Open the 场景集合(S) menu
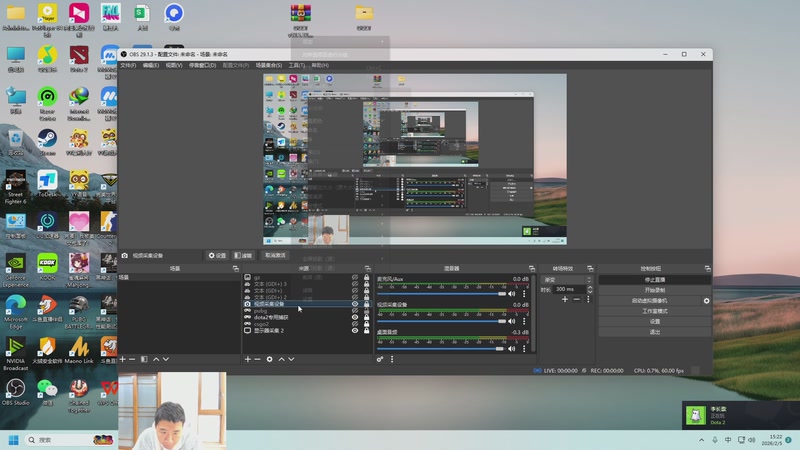Image resolution: width=800 pixels, height=450 pixels. click(268, 65)
